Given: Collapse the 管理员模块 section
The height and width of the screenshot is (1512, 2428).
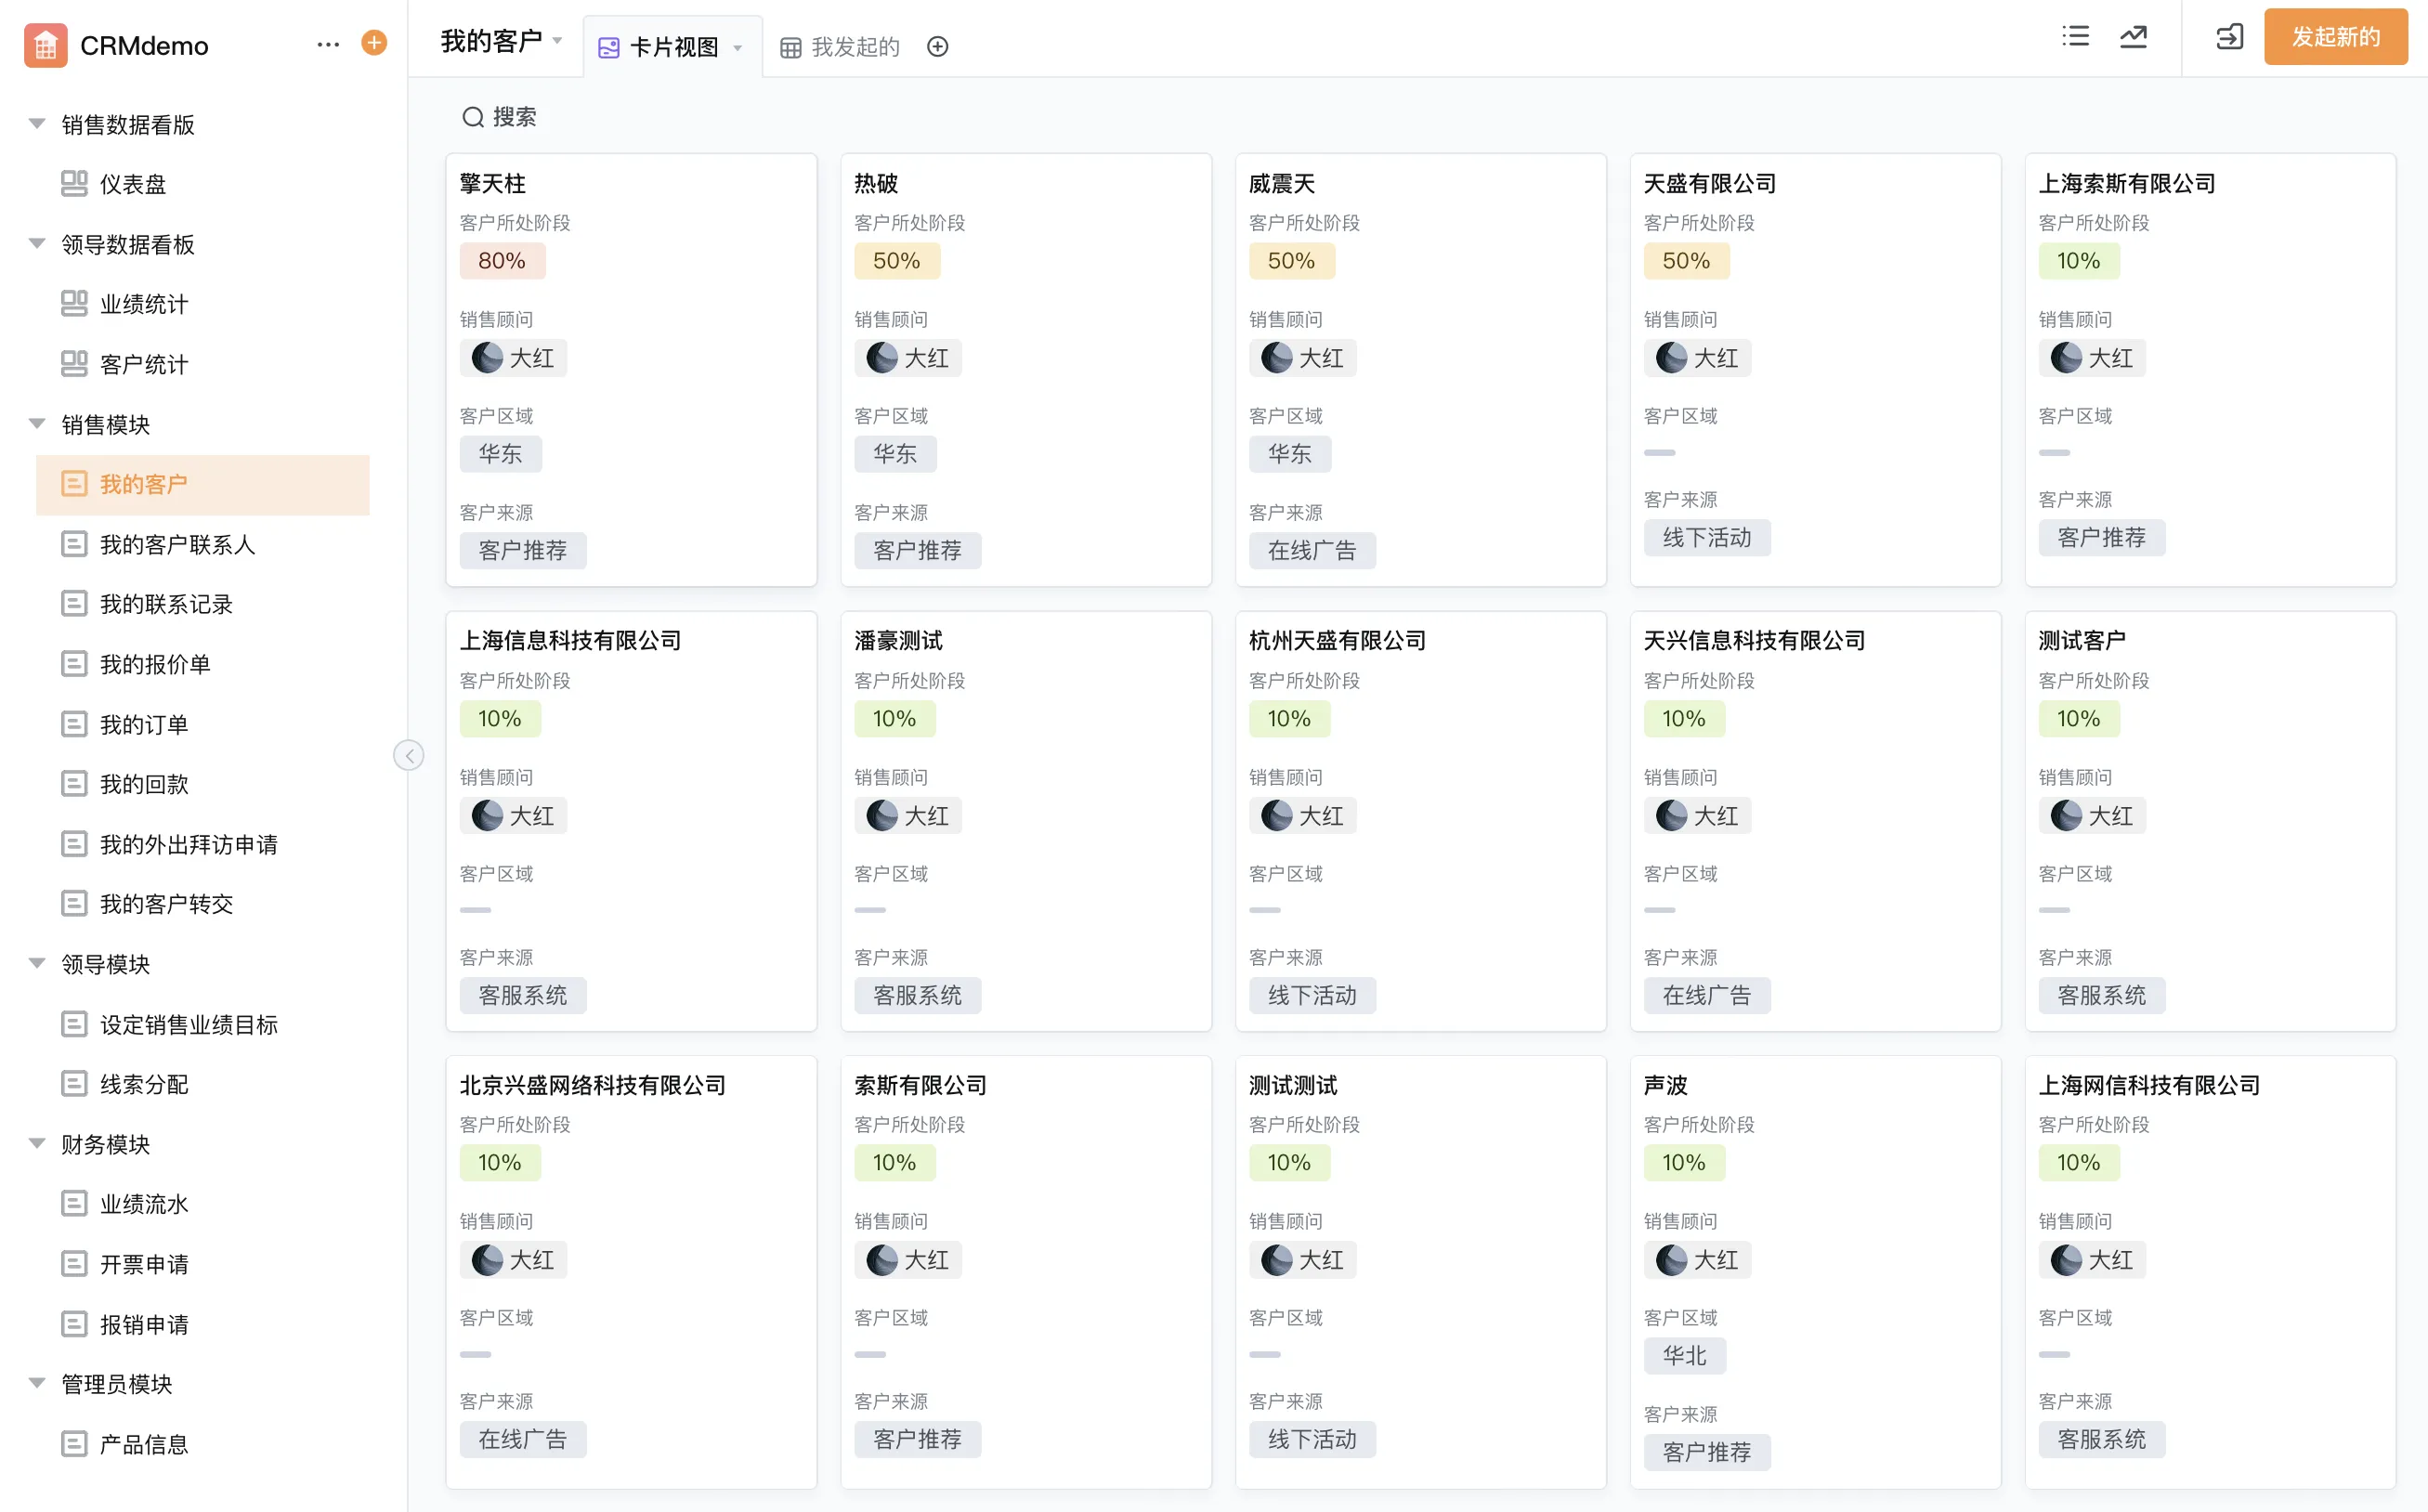Looking at the screenshot, I should [x=37, y=1384].
